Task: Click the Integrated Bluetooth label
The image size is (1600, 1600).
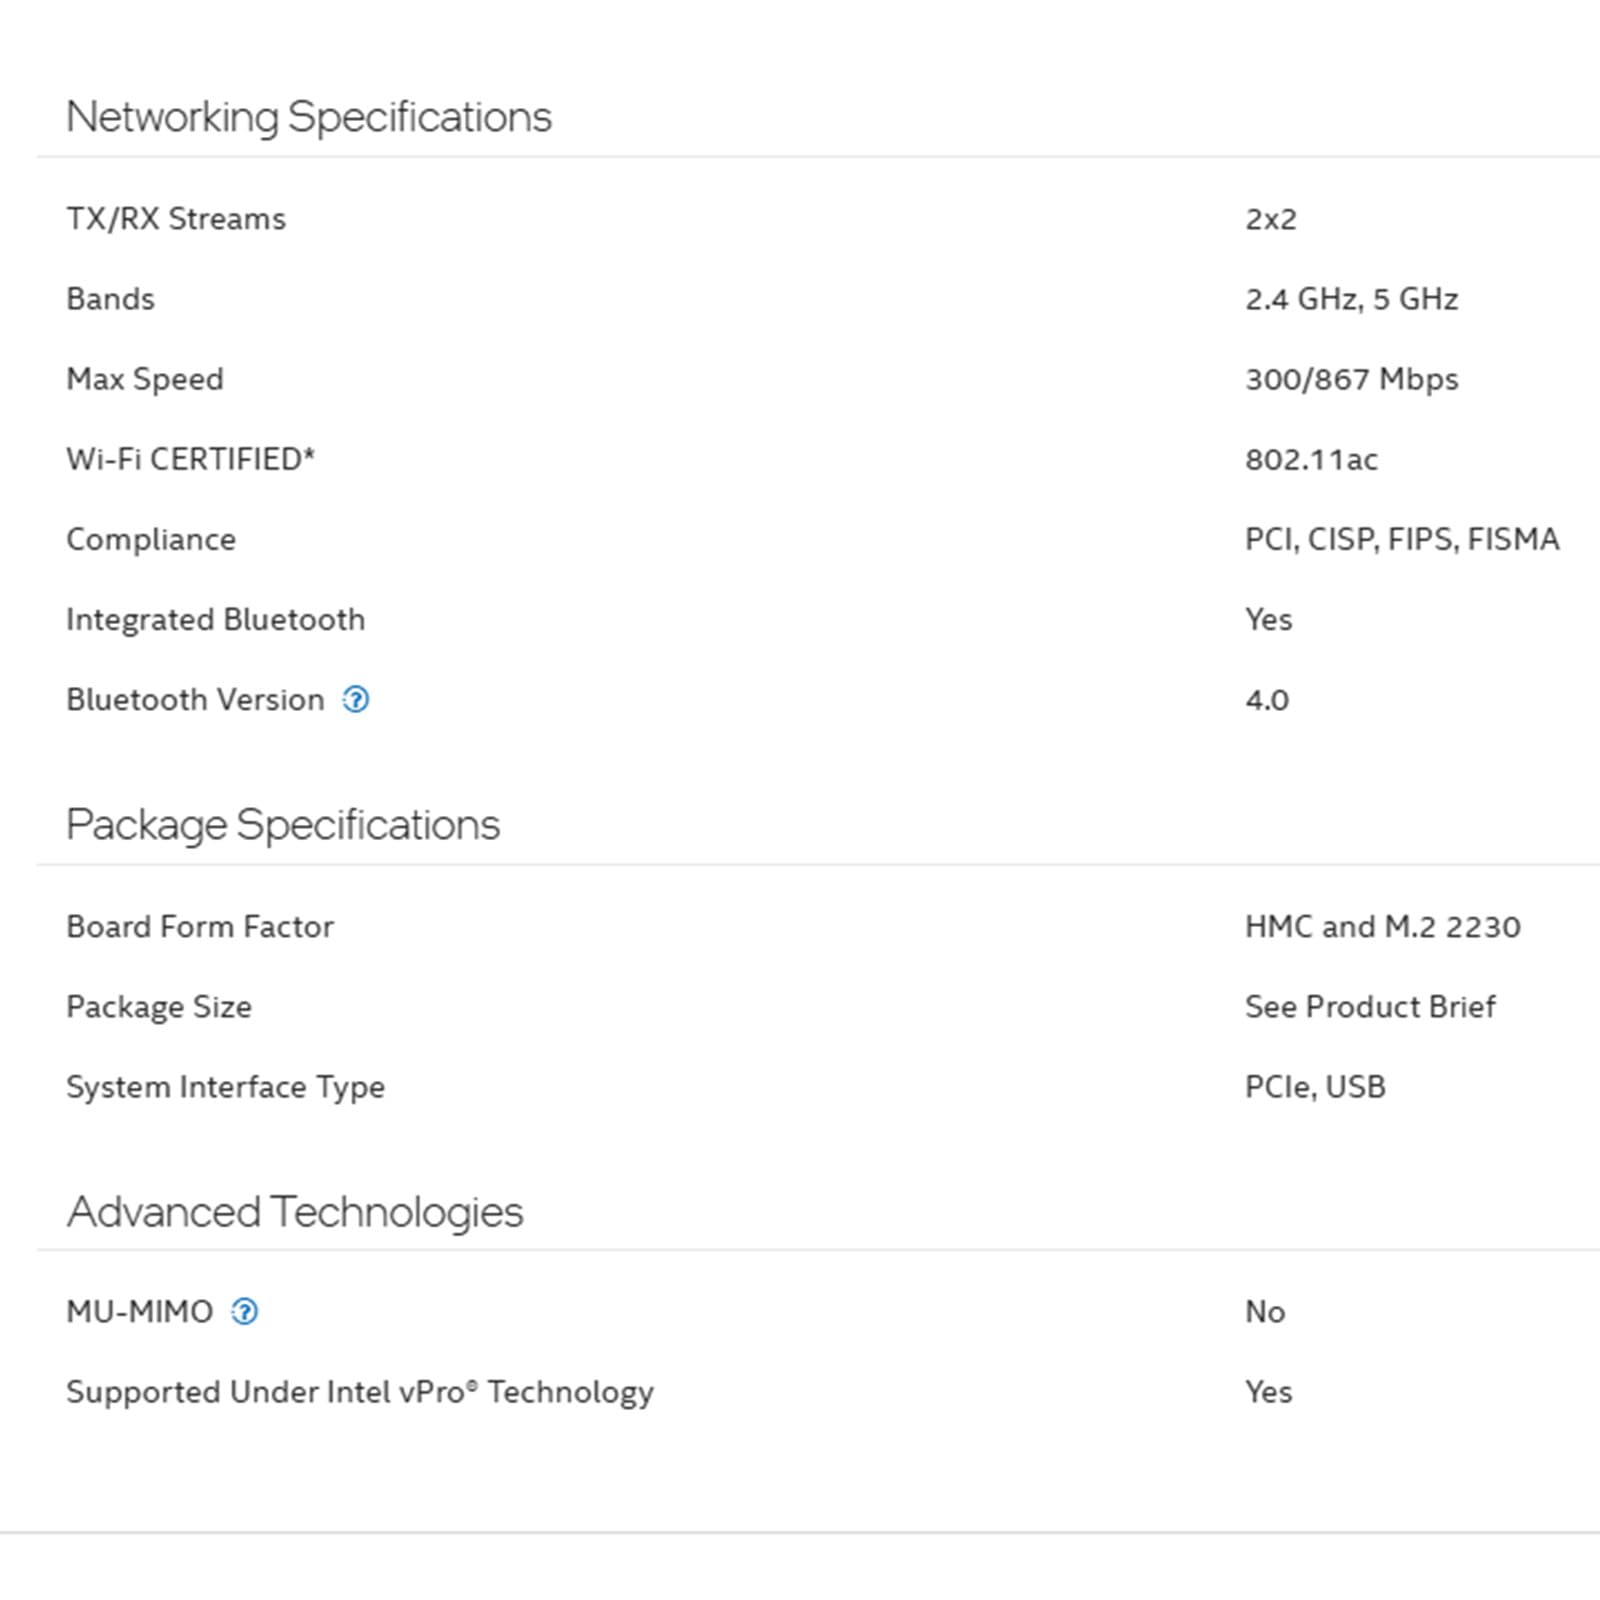Action: (215, 620)
